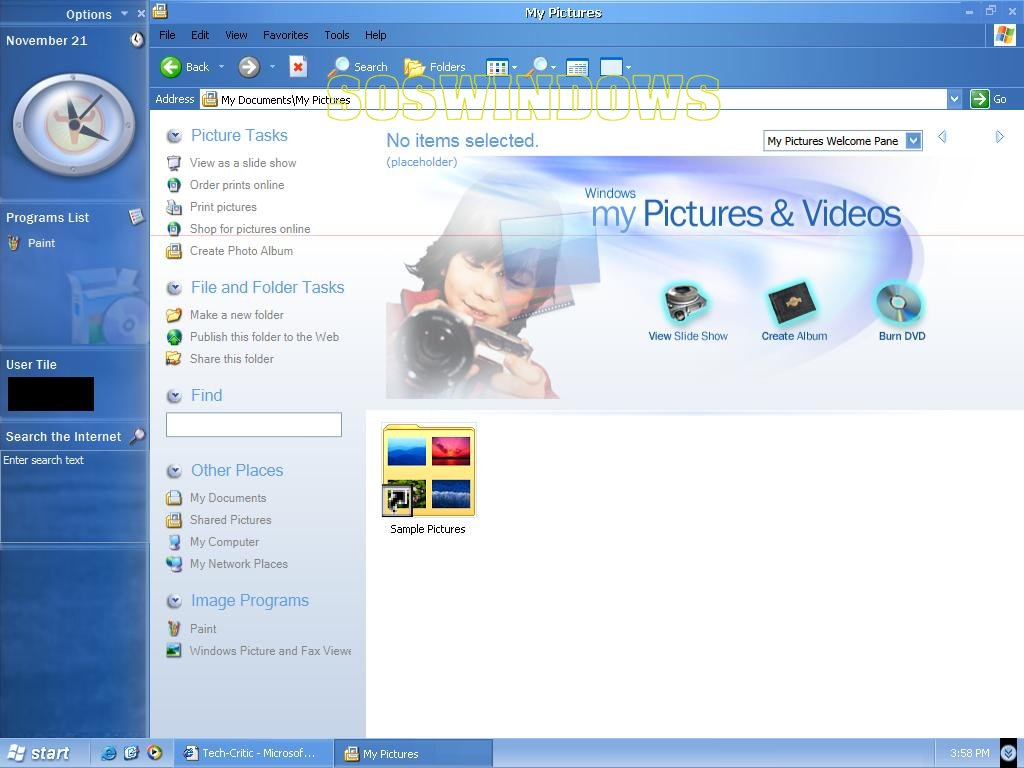The width and height of the screenshot is (1024, 768).
Task: Click View as a slide show
Action: pos(243,163)
